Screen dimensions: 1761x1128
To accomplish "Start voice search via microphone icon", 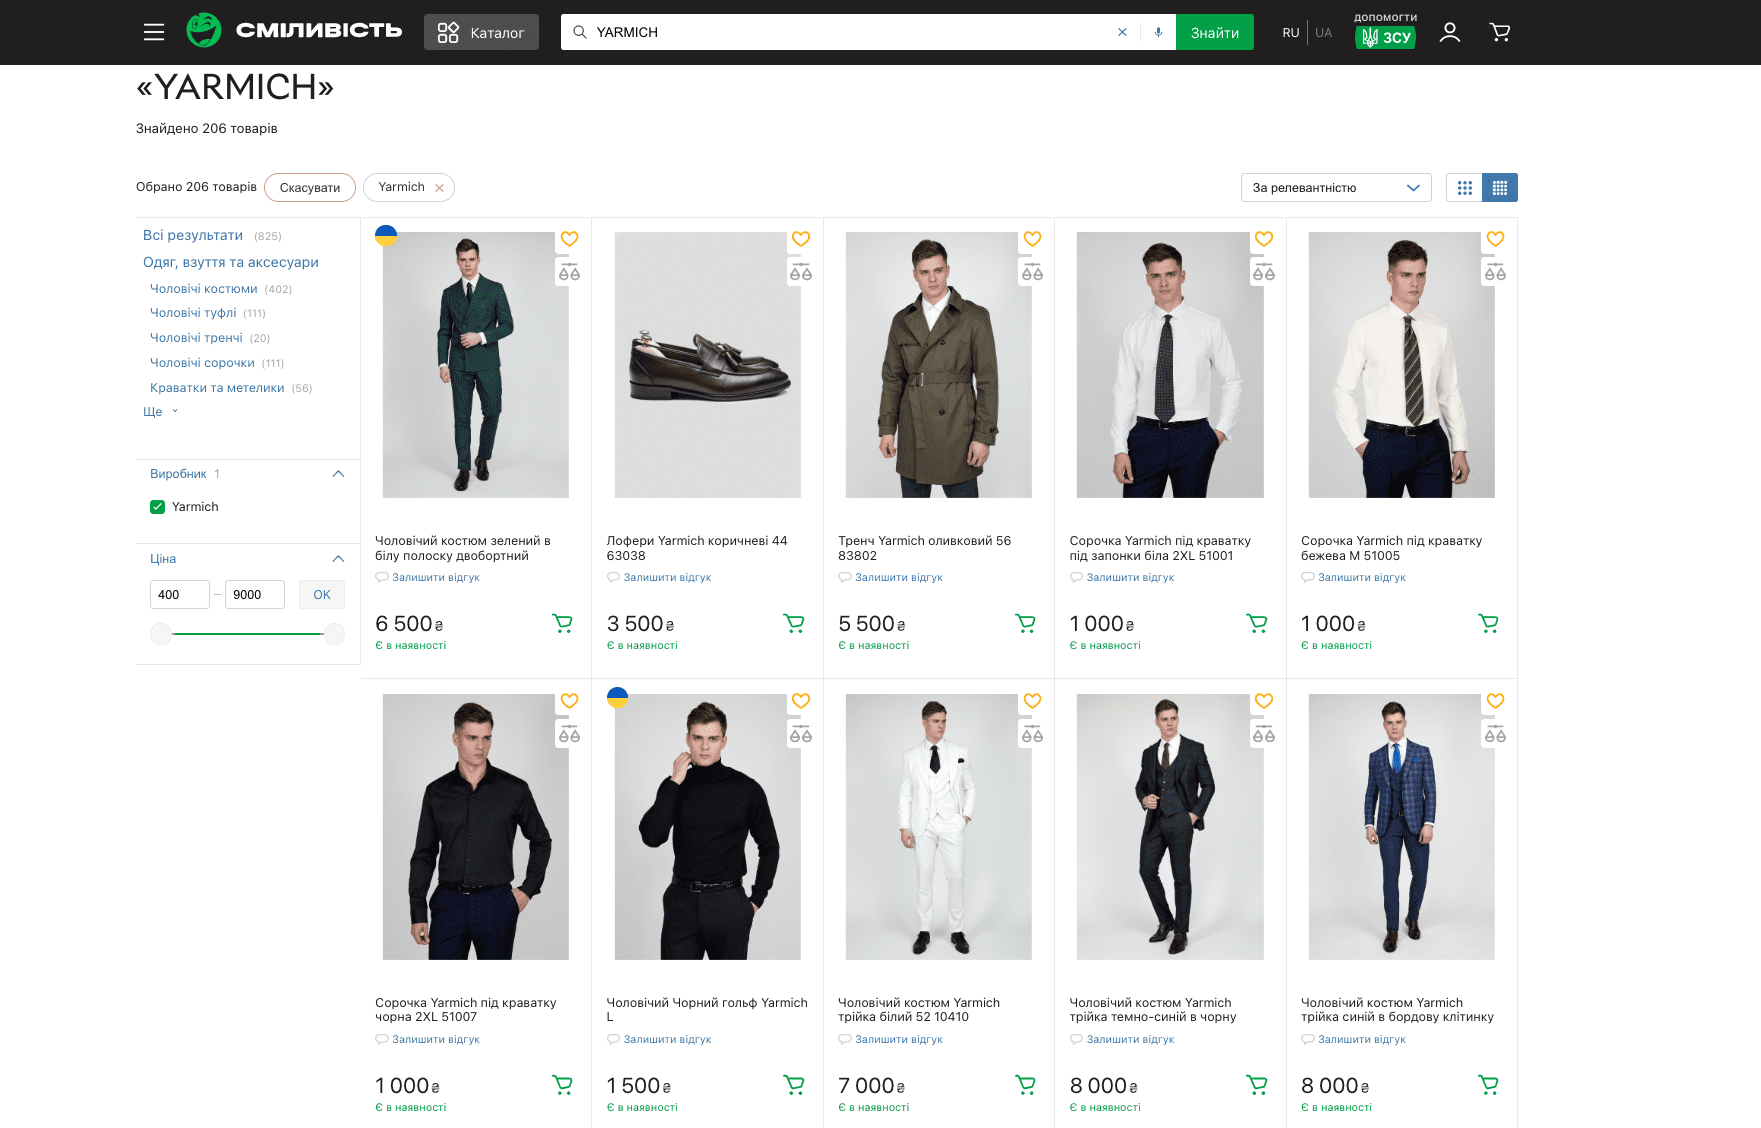I will coord(1158,32).
